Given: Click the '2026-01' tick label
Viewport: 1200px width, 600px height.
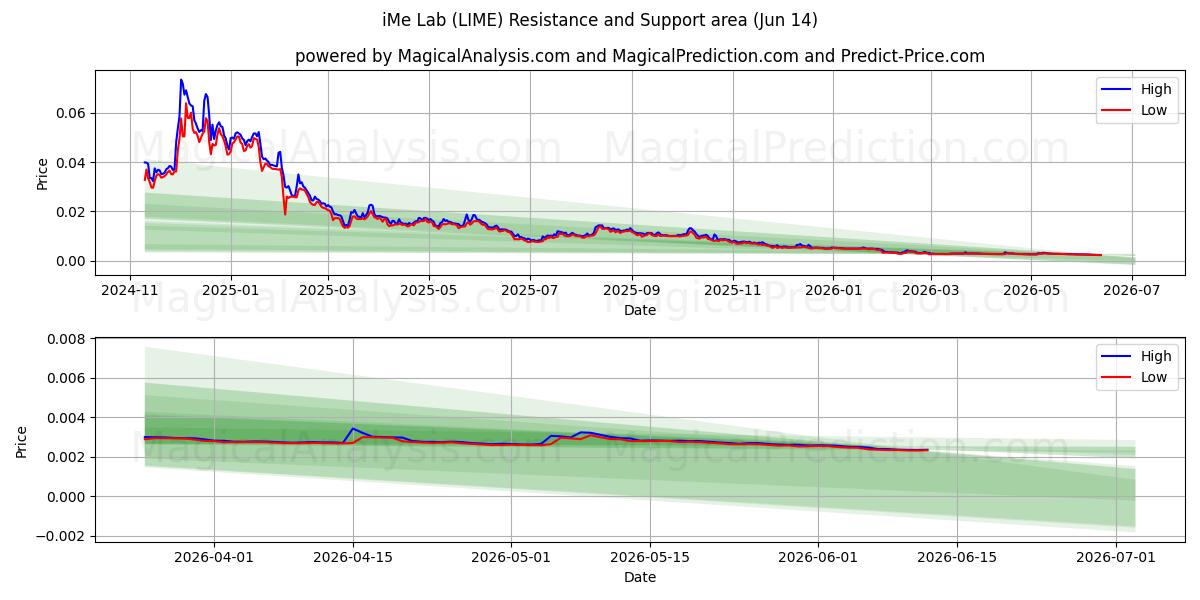Looking at the screenshot, I should tap(833, 290).
